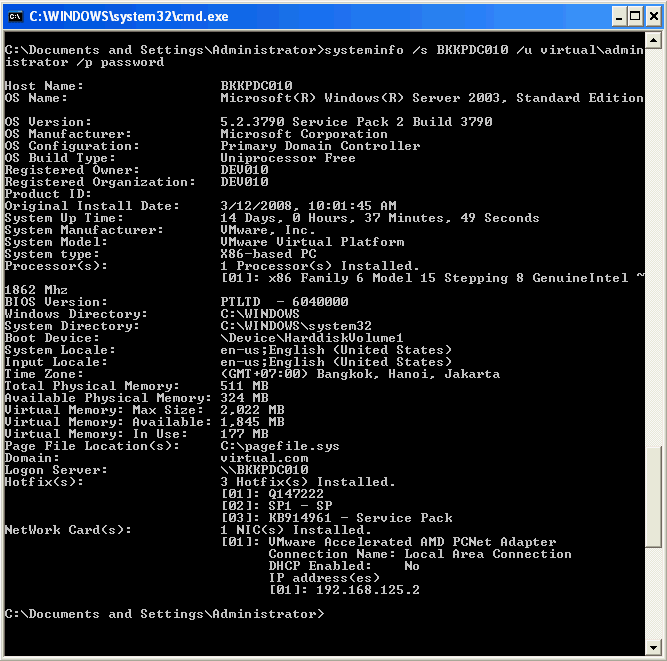The width and height of the screenshot is (667, 661).
Task: Click 'C:\pagefile.sys' page file location
Action: coord(280,446)
